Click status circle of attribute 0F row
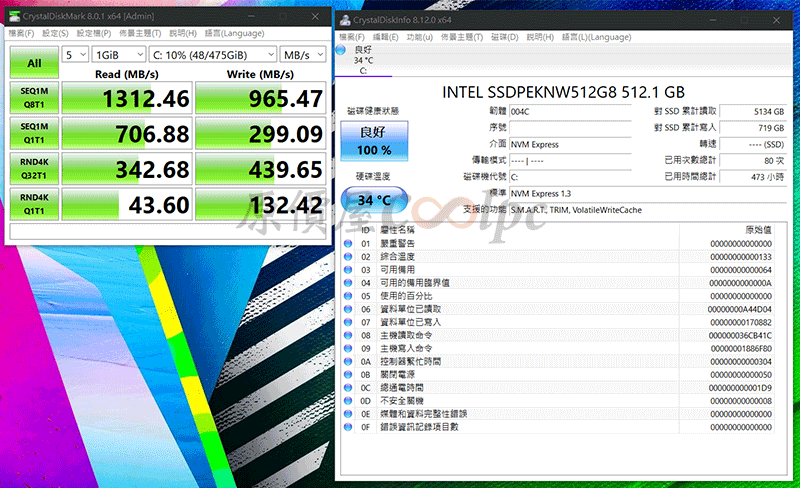Viewport: 800px width, 488px height. tap(348, 427)
